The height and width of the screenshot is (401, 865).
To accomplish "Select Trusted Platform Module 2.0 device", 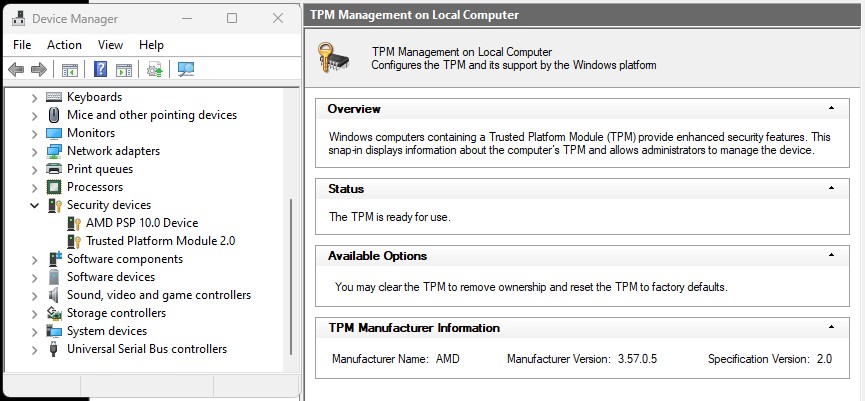I will tap(161, 241).
